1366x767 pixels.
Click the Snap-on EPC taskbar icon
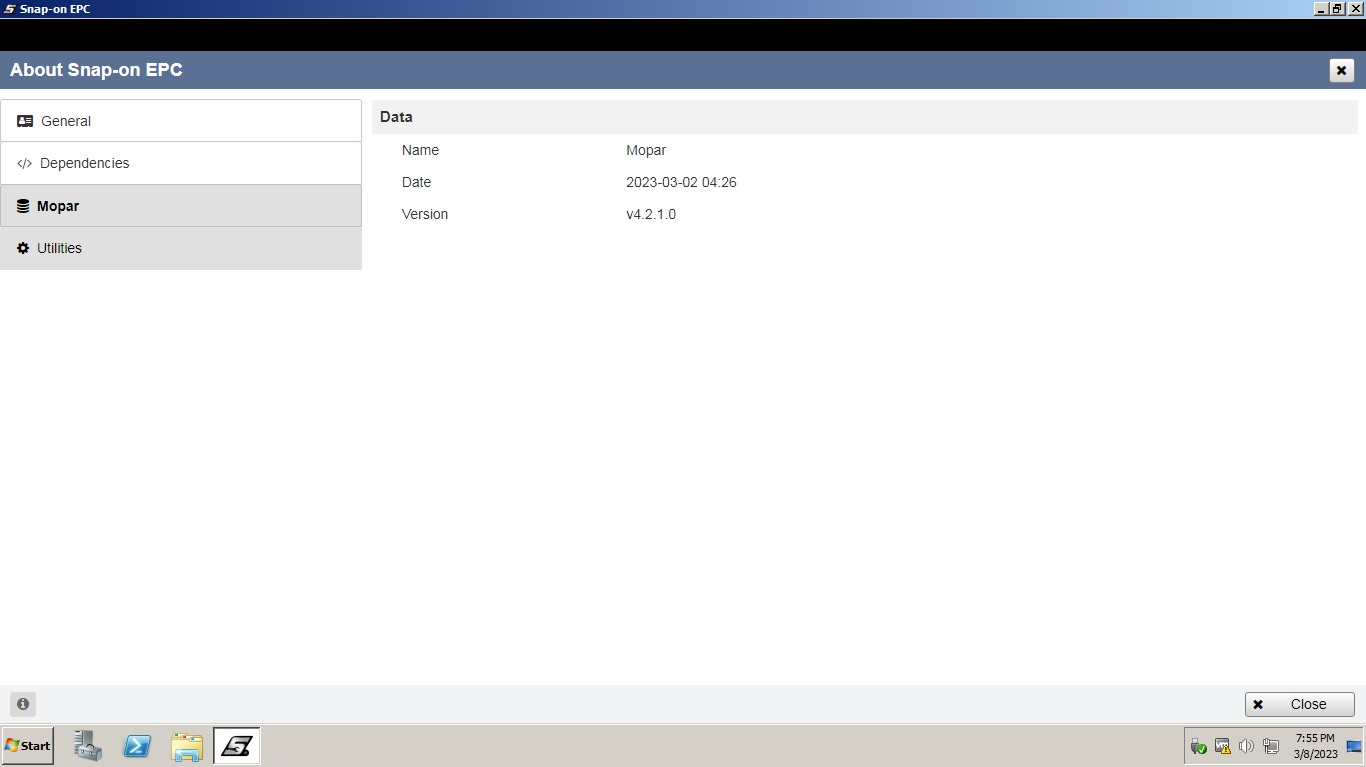(237, 746)
